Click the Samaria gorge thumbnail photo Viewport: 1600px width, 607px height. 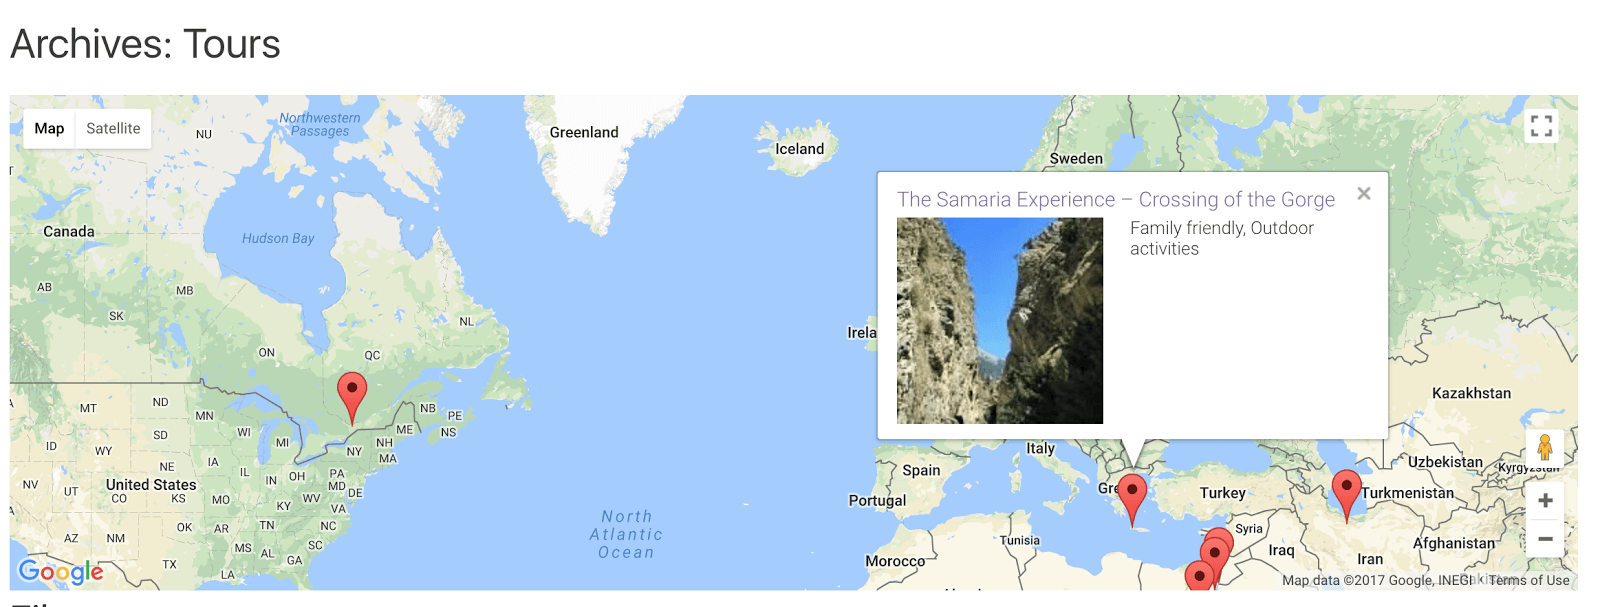pyautogui.click(x=1000, y=321)
